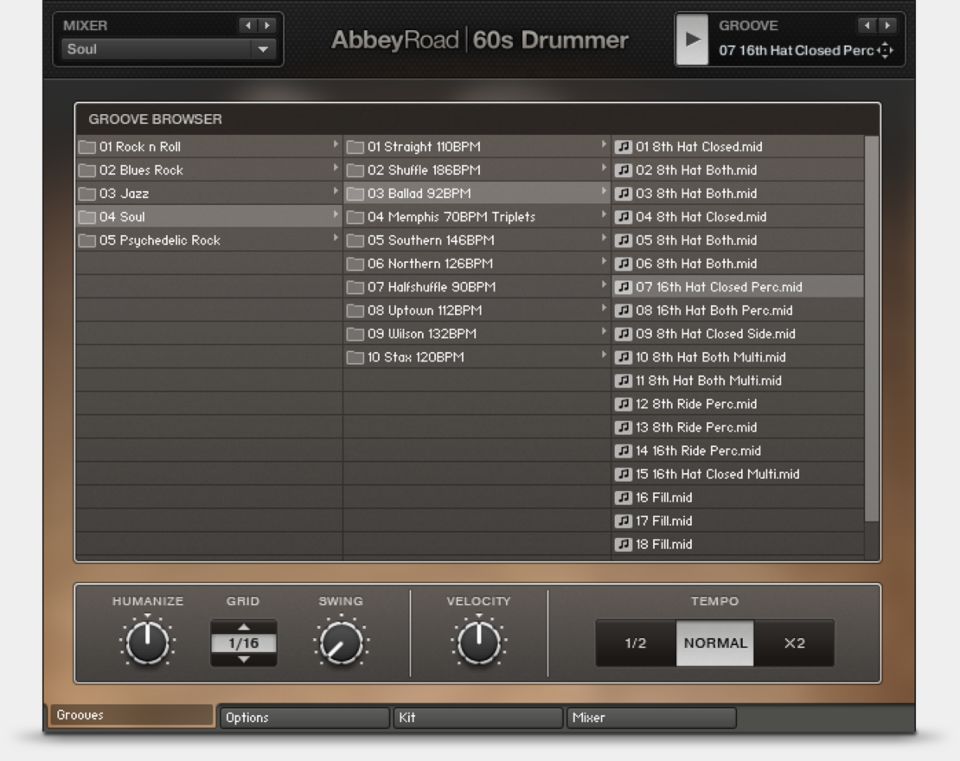This screenshot has width=960, height=761.
Task: Click the Swing knob
Action: point(341,643)
